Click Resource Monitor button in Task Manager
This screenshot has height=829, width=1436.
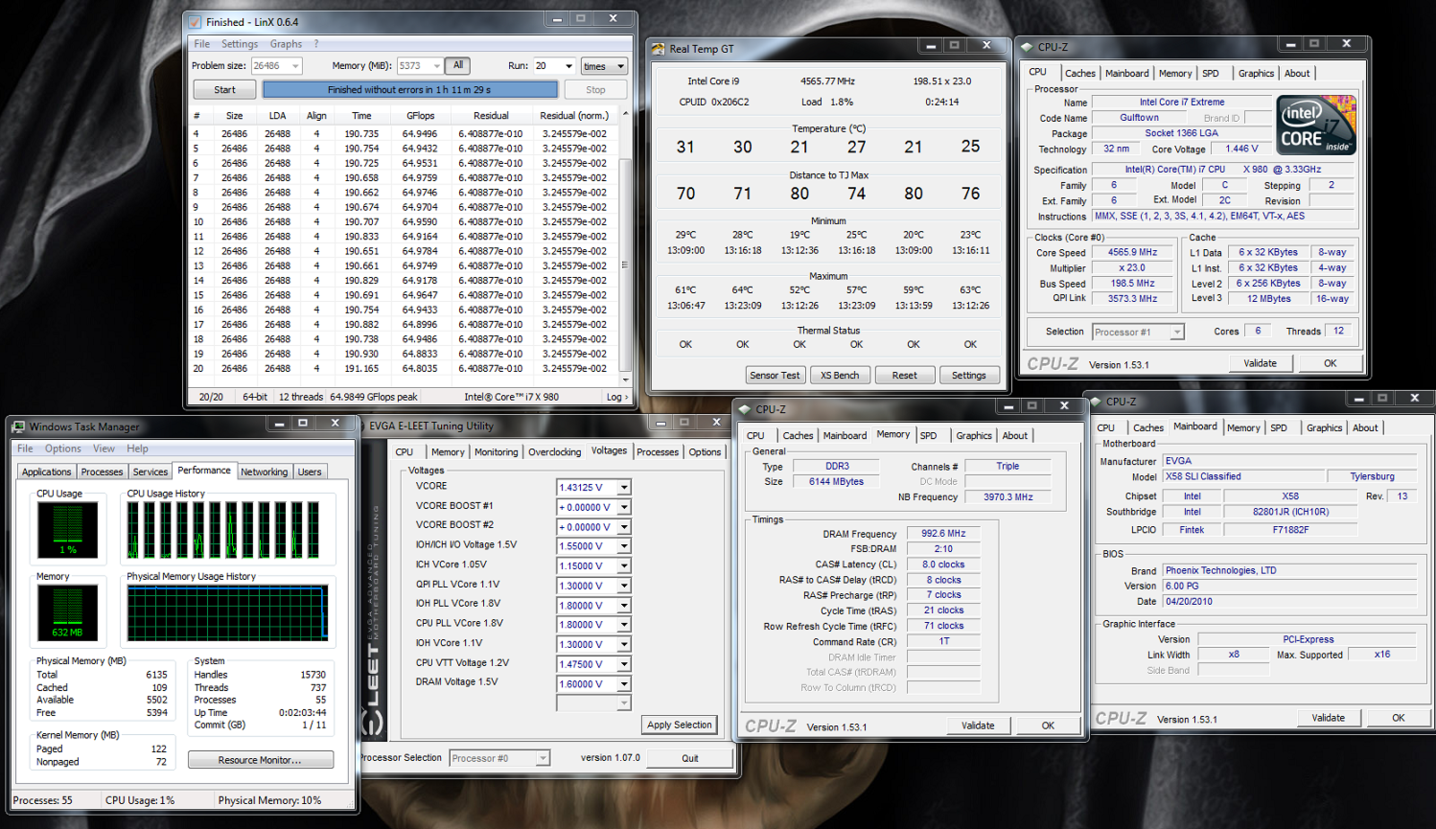[260, 760]
